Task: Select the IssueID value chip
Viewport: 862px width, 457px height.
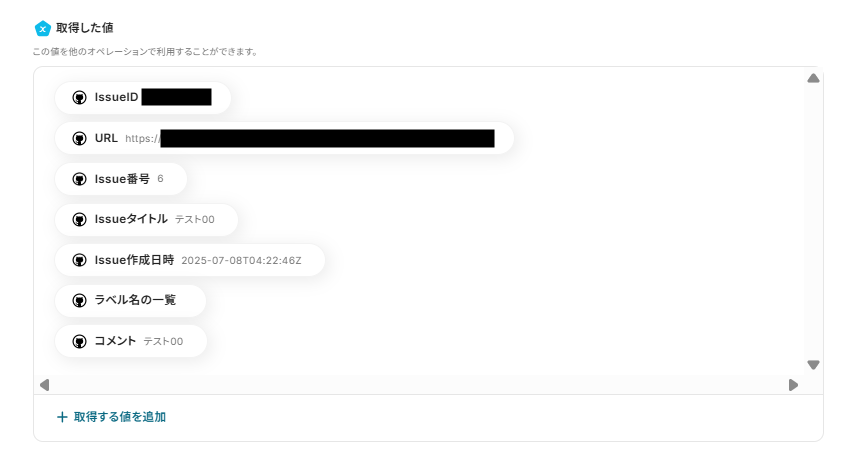Action: (142, 98)
